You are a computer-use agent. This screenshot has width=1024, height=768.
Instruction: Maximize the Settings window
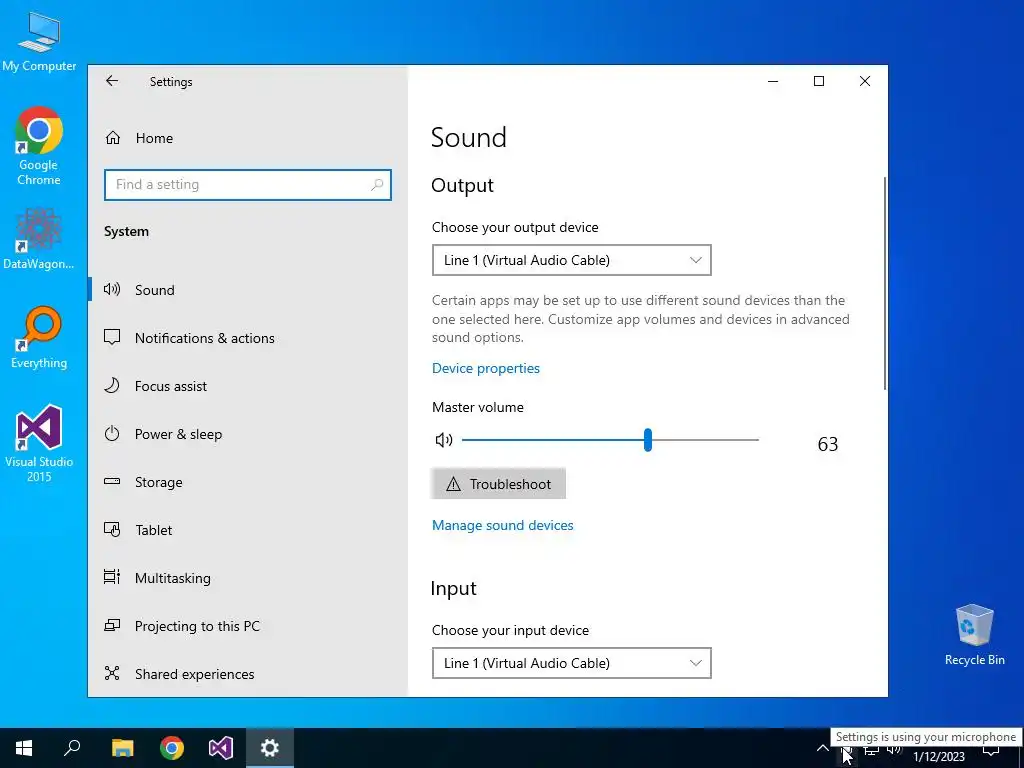[x=819, y=81]
